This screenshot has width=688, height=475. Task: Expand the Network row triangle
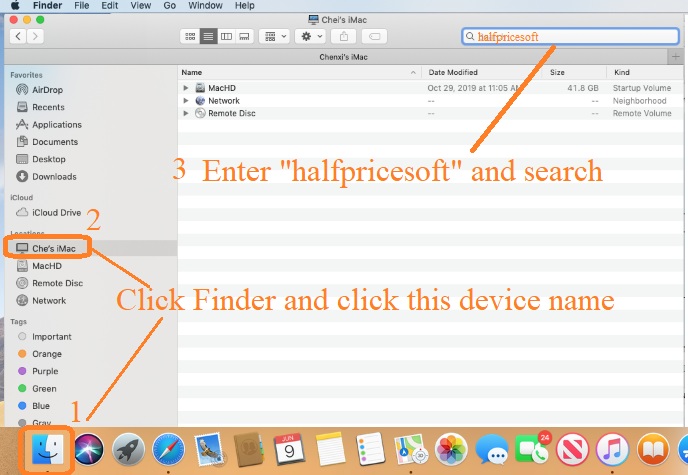click(x=186, y=101)
